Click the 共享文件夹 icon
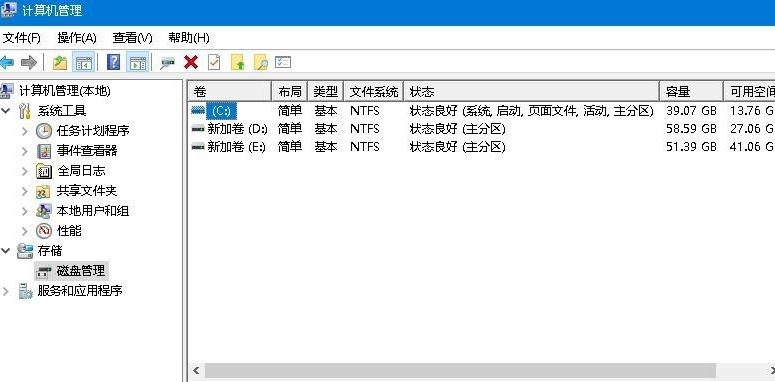 (43, 191)
